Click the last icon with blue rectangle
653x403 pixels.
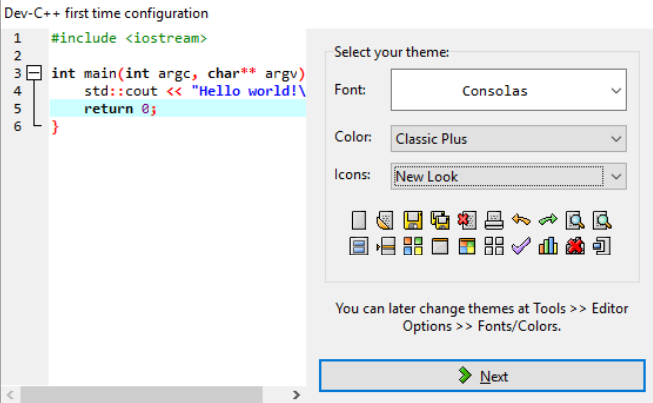tap(602, 246)
